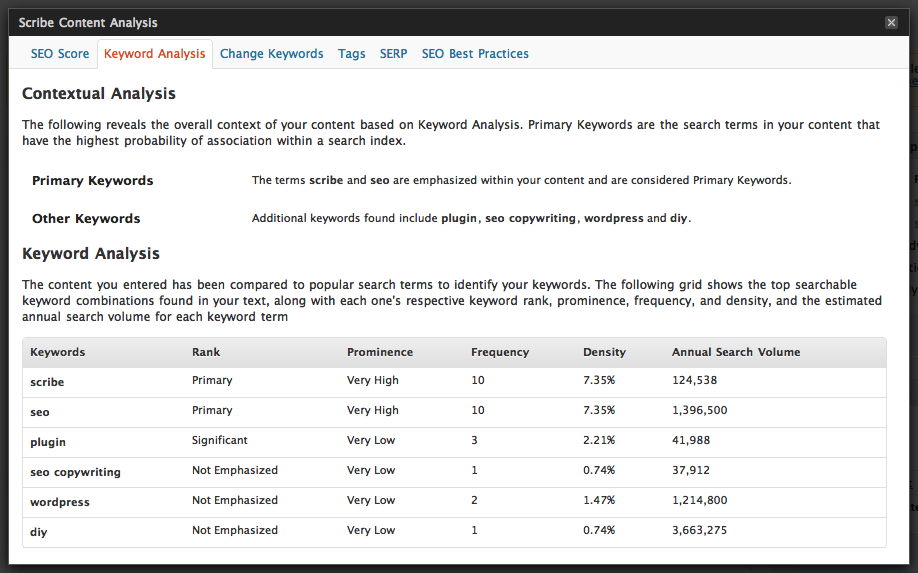Open the Change Keywords tab
The width and height of the screenshot is (918, 573).
point(272,54)
